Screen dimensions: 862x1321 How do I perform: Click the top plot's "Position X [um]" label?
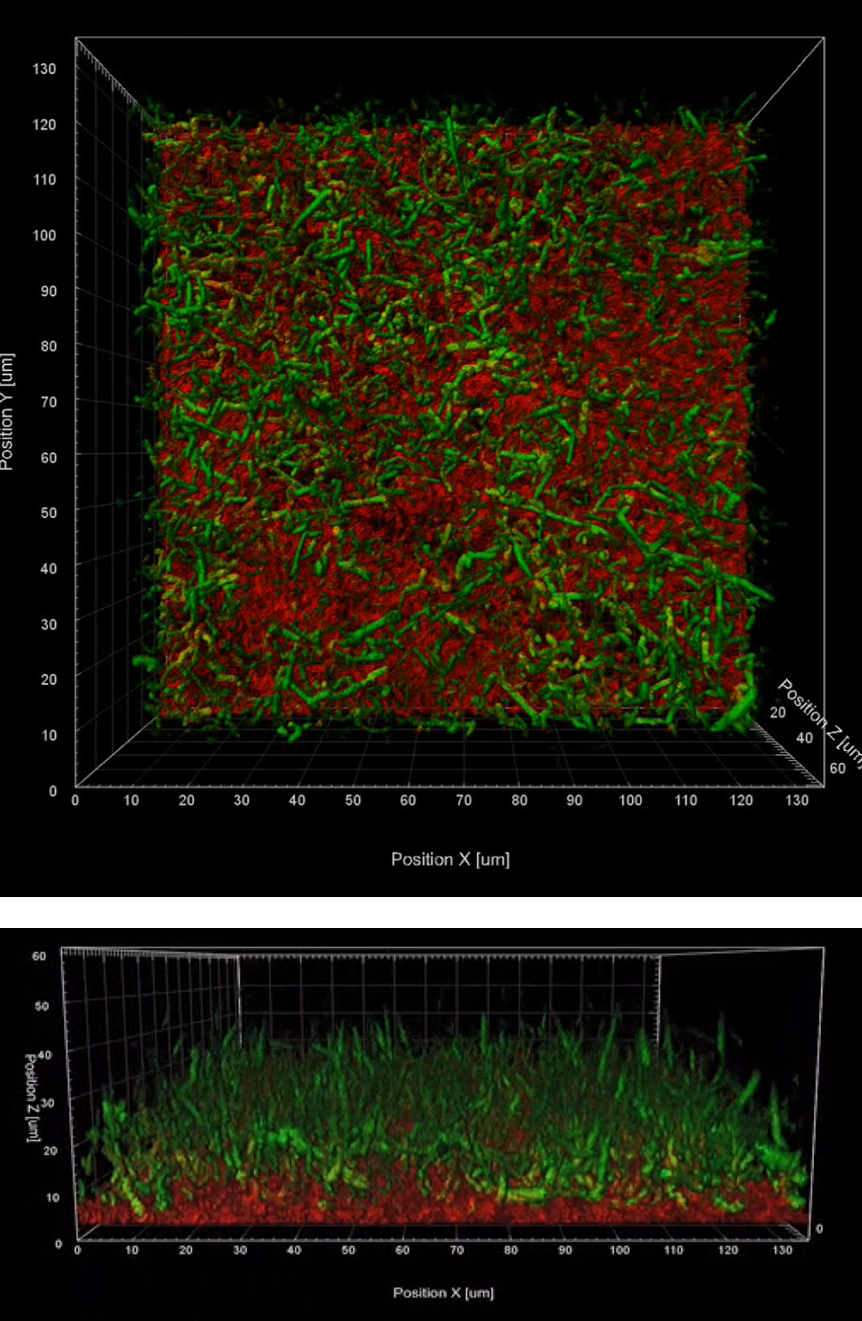point(450,859)
